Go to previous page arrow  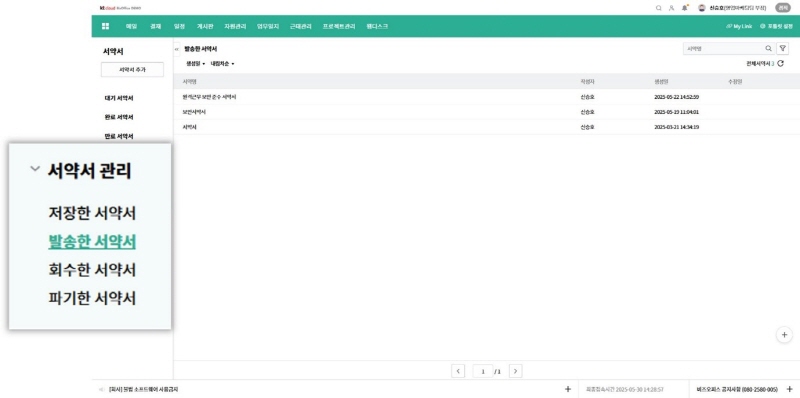pyautogui.click(x=458, y=371)
